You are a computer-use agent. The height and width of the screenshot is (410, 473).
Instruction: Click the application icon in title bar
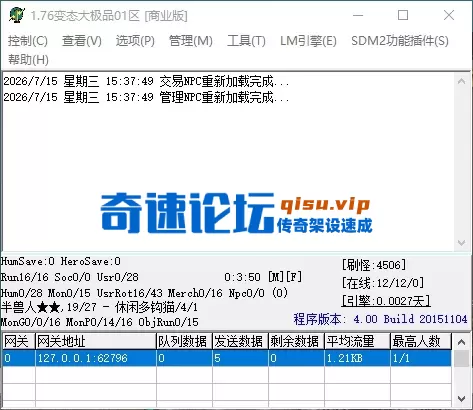16,15
